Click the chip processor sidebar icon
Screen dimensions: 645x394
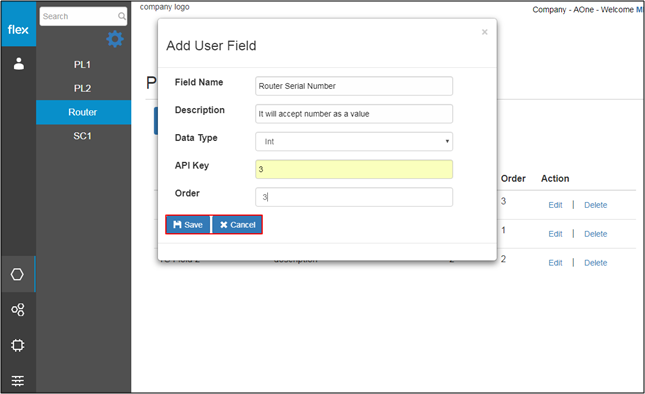tap(18, 345)
